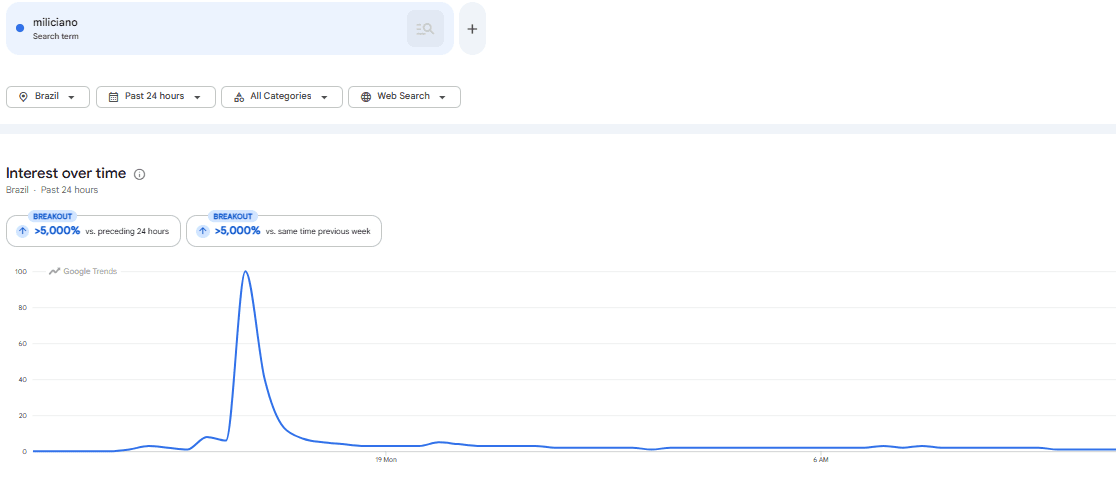Open the Past 24 hours time dropdown
The image size is (1116, 483).
pos(156,97)
